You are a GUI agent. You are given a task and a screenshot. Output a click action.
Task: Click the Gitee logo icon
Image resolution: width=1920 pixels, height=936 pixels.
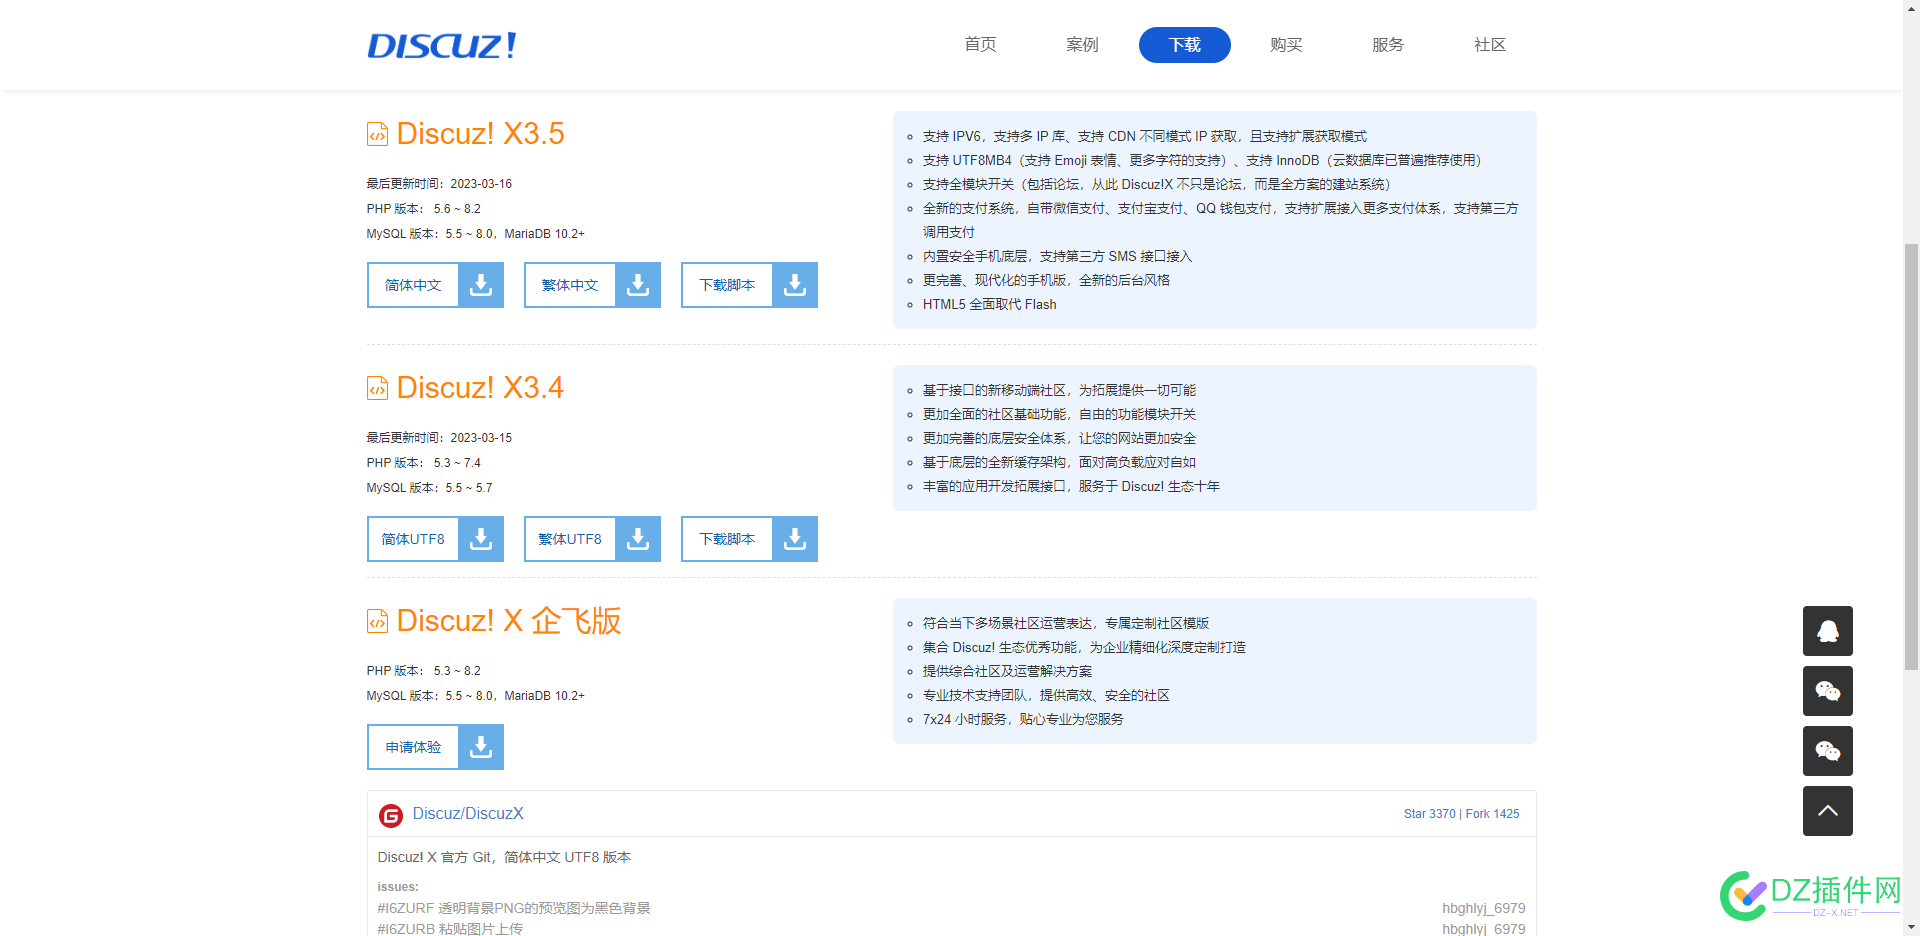tap(391, 815)
